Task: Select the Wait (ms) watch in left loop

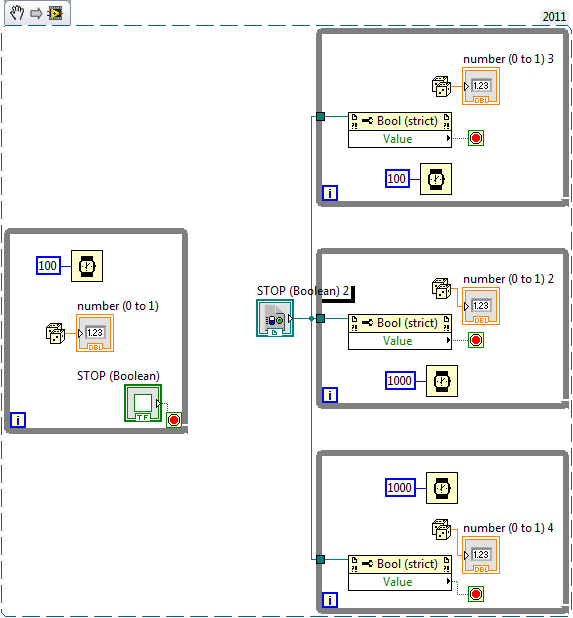Action: click(87, 266)
